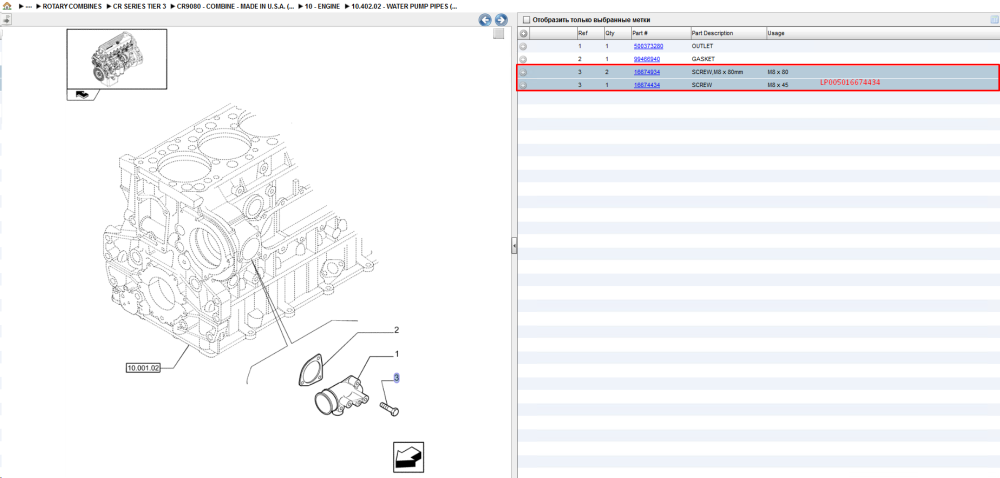Go to previous diagram with back arrow
The width and height of the screenshot is (1000, 478).
point(485,20)
